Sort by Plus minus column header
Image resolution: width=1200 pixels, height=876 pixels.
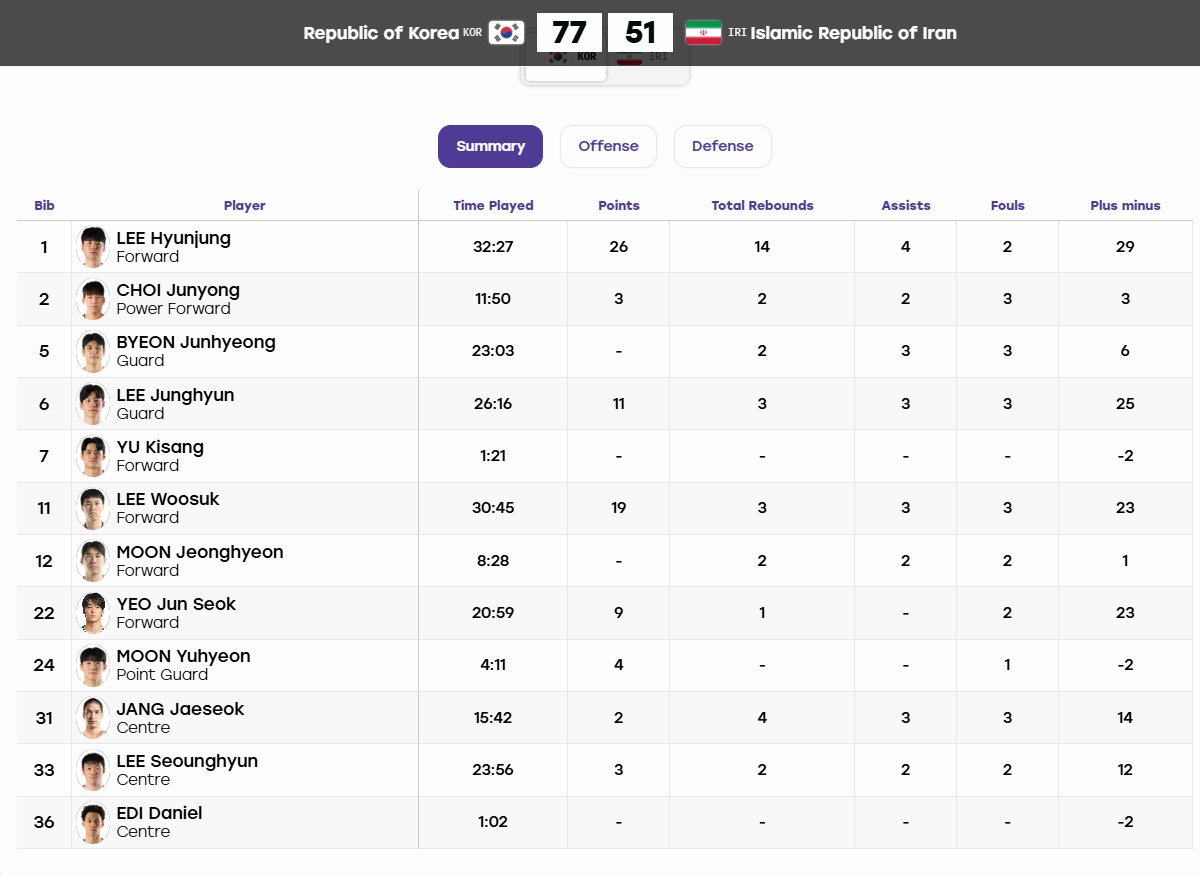pos(1125,206)
